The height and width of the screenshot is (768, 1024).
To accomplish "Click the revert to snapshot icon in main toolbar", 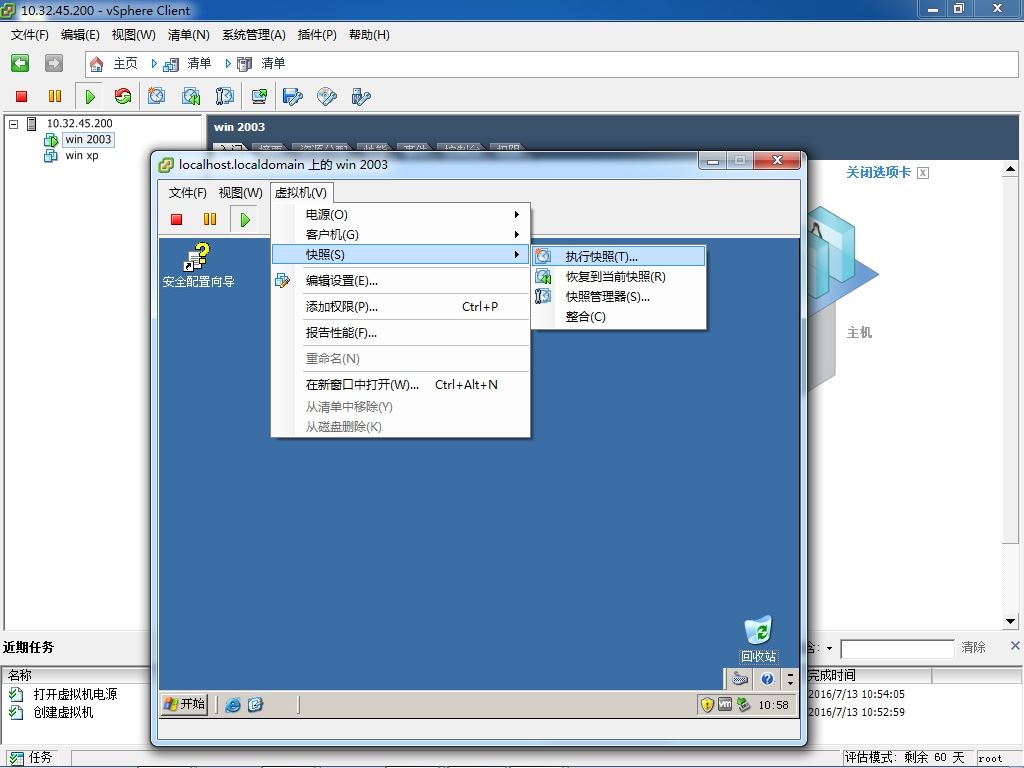I will 191,97.
